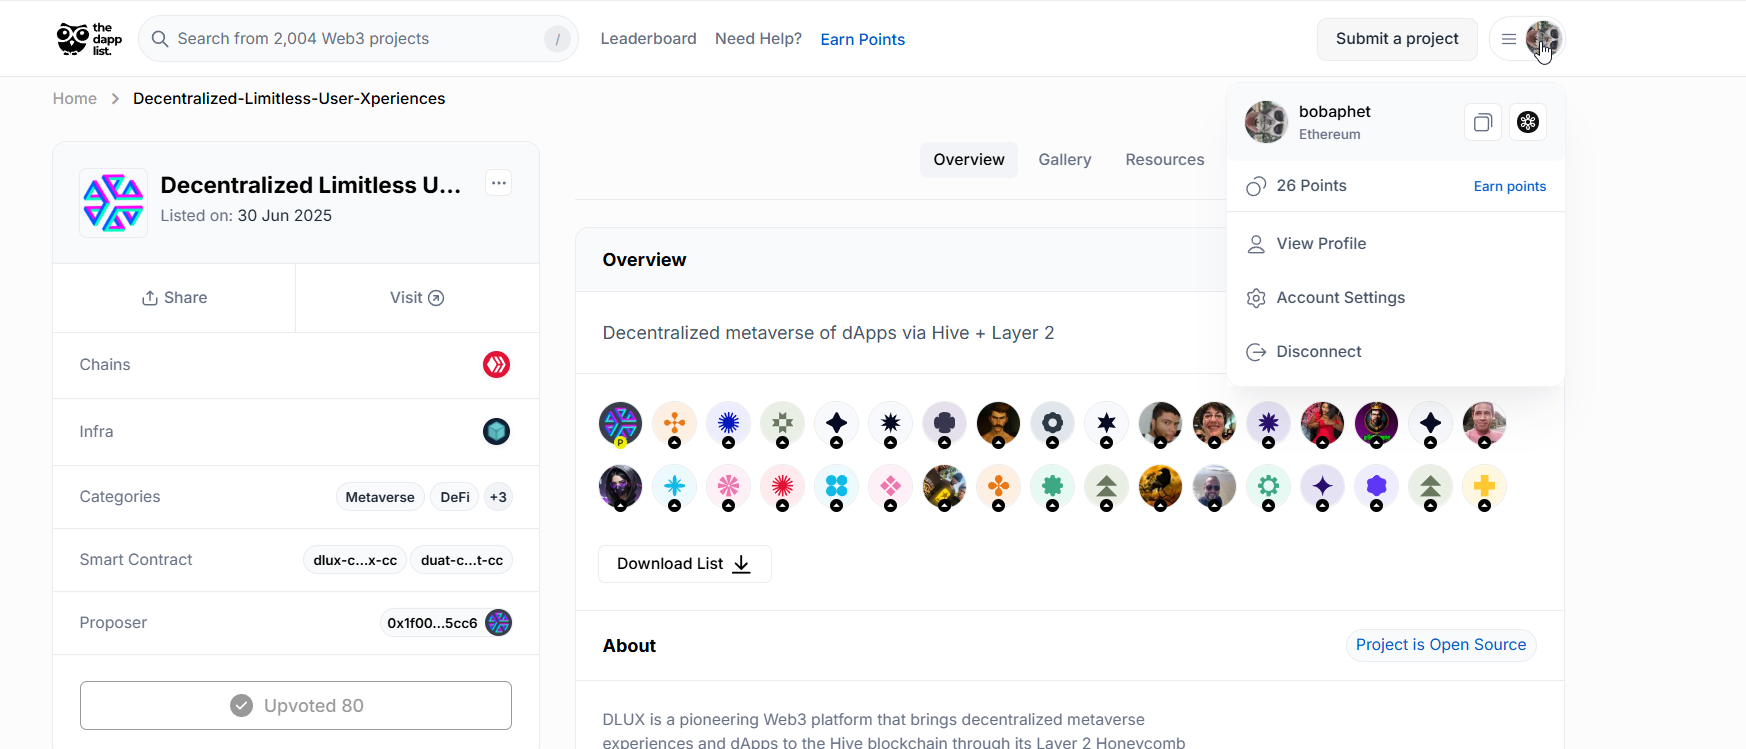This screenshot has width=1746, height=749.
Task: Click the last top-row man photo avatar
Action: click(1484, 424)
